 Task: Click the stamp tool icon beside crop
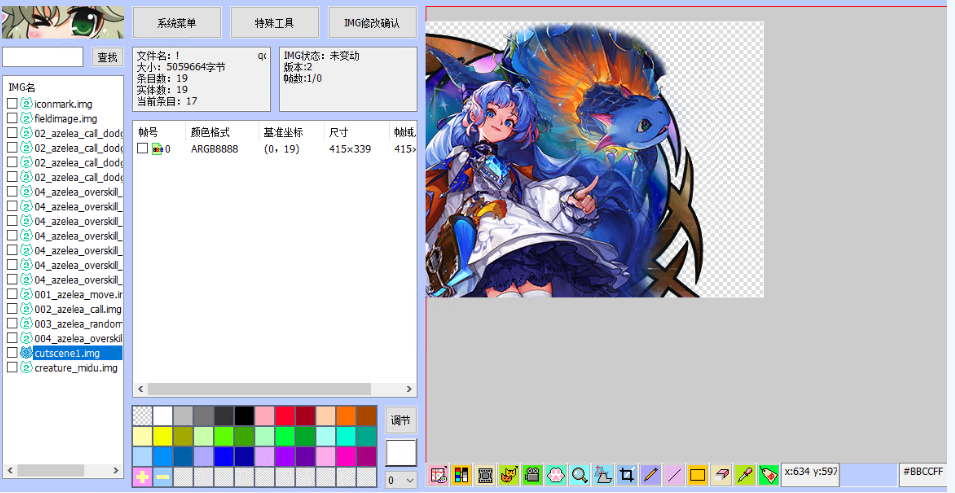pos(603,474)
